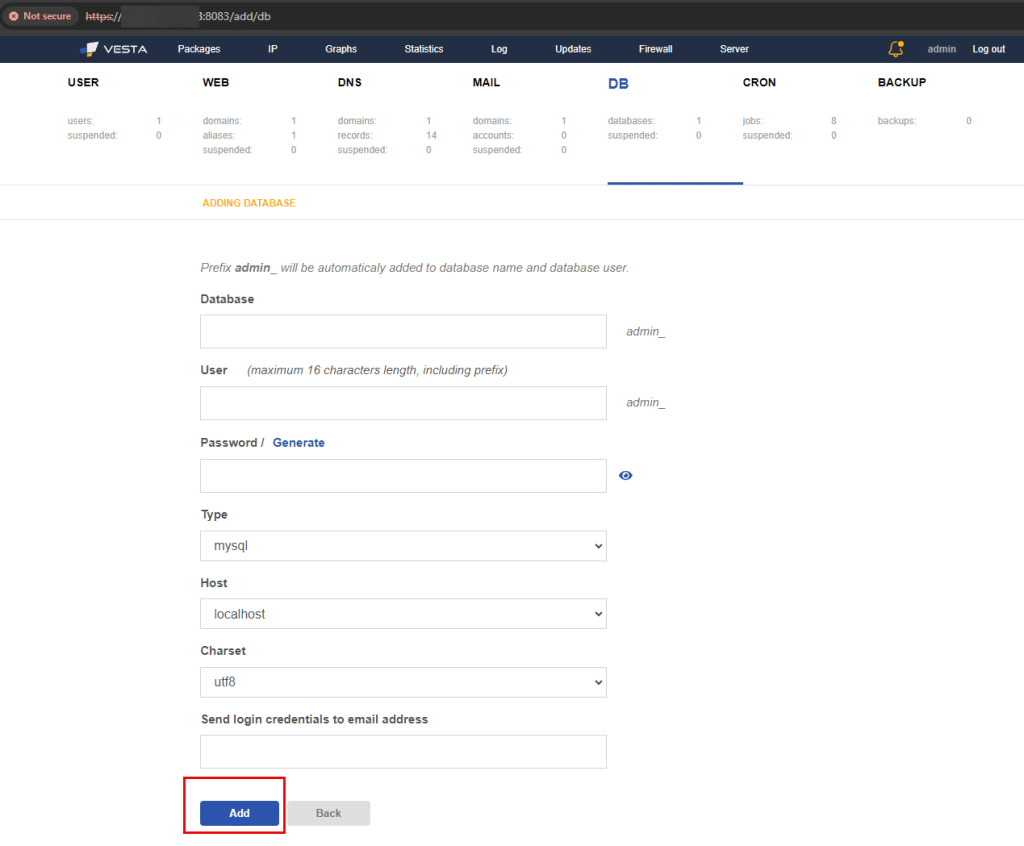This screenshot has height=846, width=1024.
Task: Focus the email address input field
Action: click(403, 752)
